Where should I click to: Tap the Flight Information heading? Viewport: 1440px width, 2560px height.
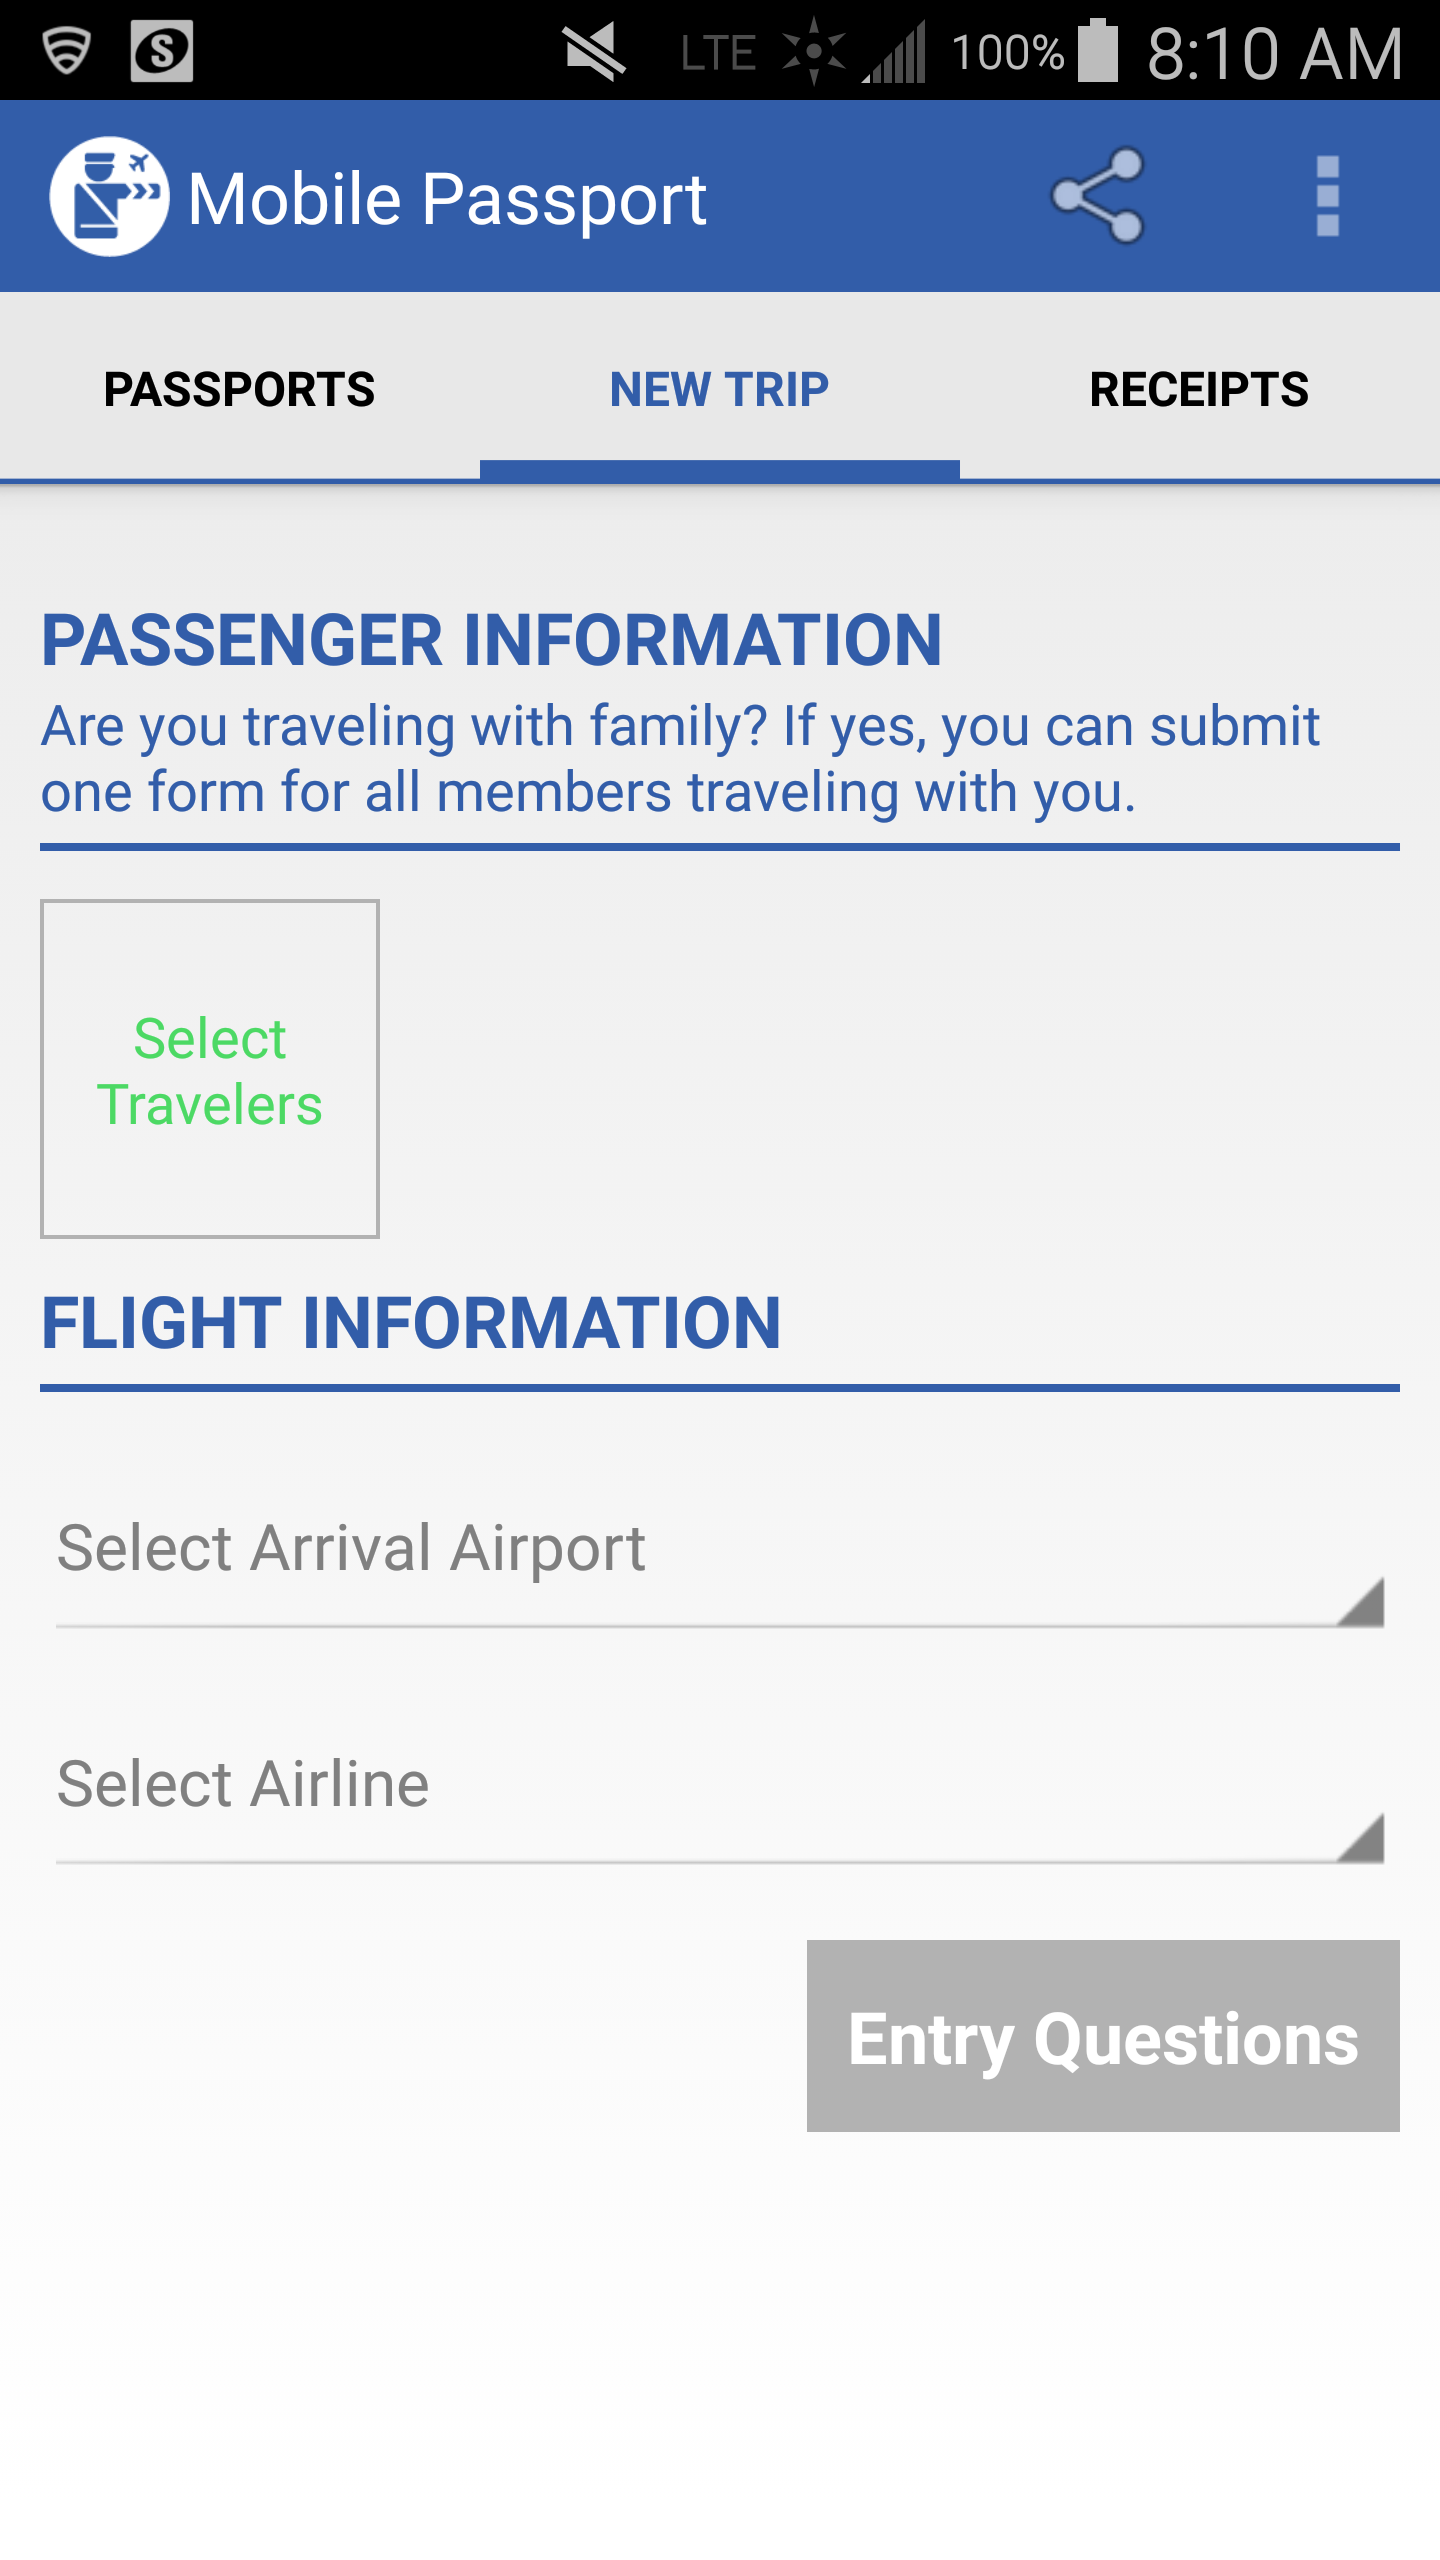coord(411,1323)
